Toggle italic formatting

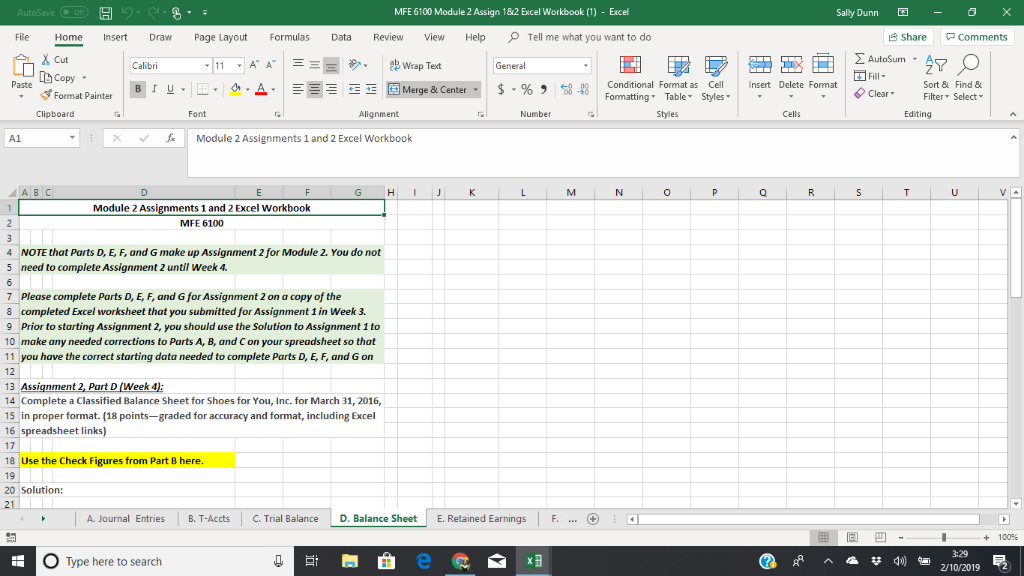[x=152, y=89]
